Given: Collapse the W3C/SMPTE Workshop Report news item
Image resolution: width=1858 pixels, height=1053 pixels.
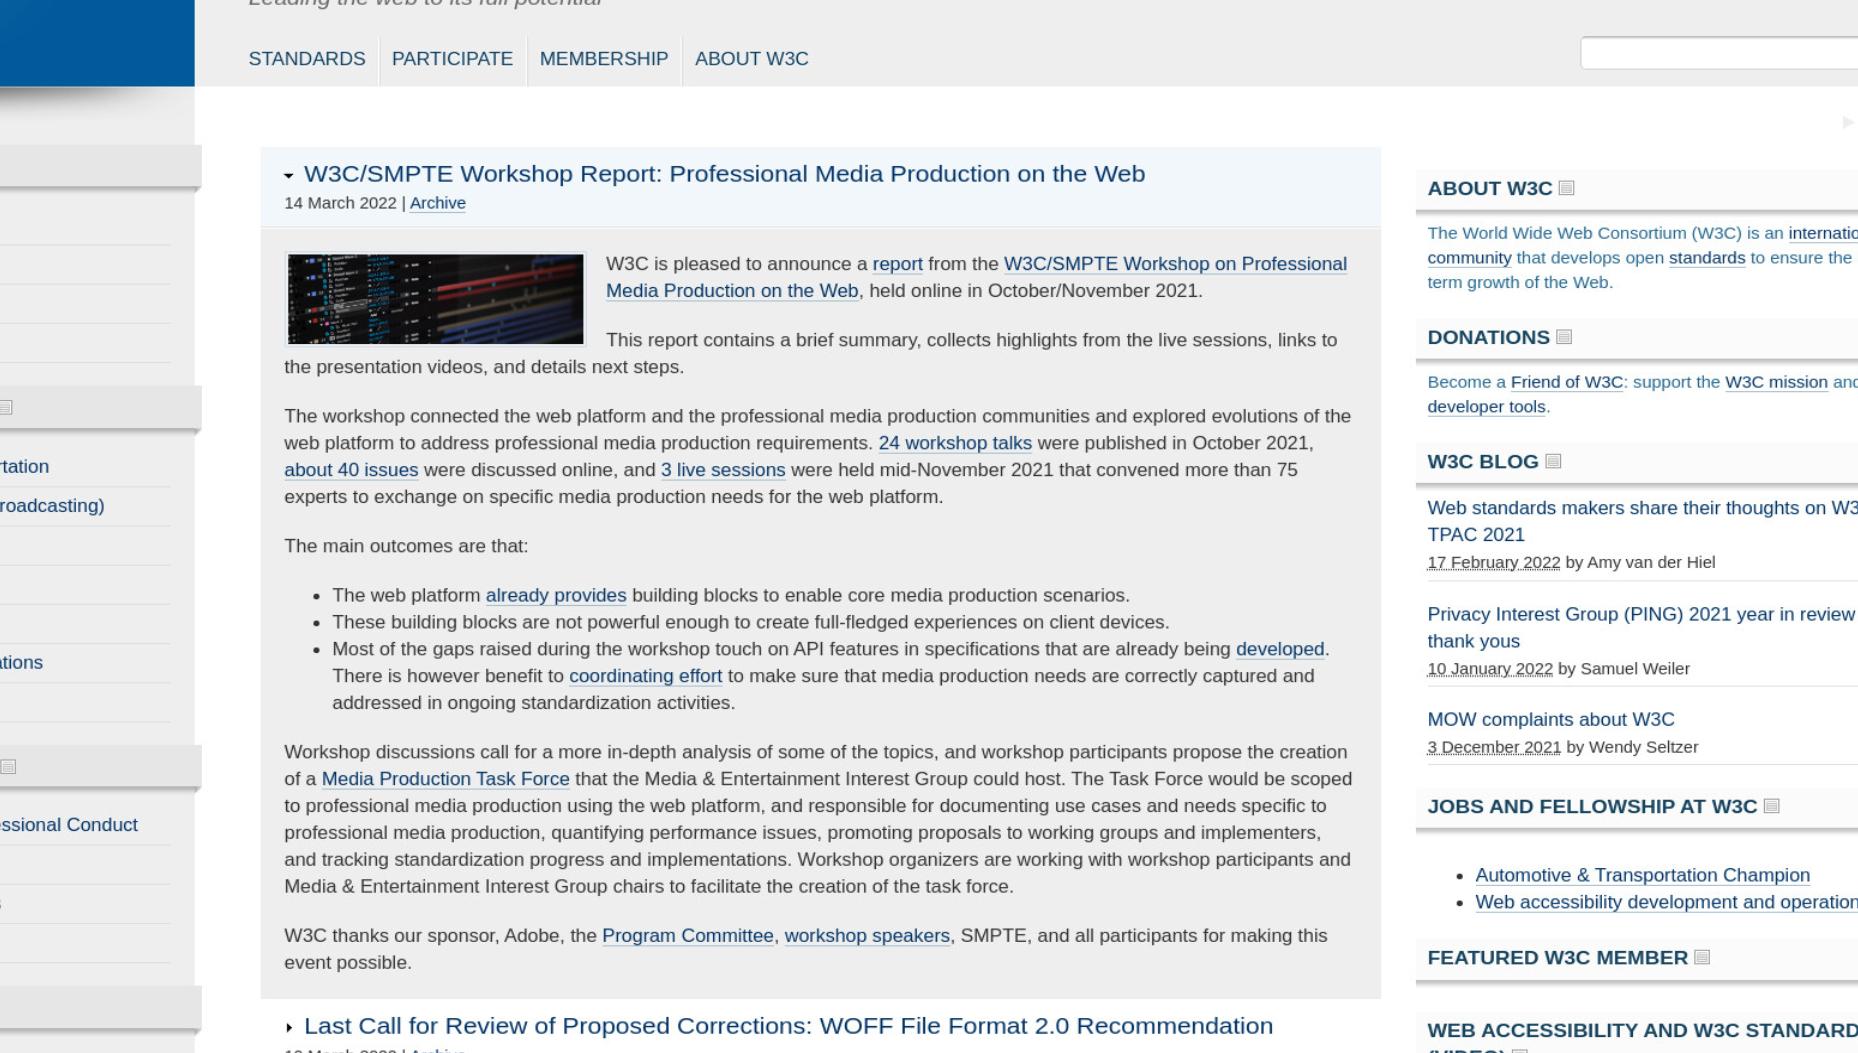Looking at the screenshot, I should coord(289,176).
